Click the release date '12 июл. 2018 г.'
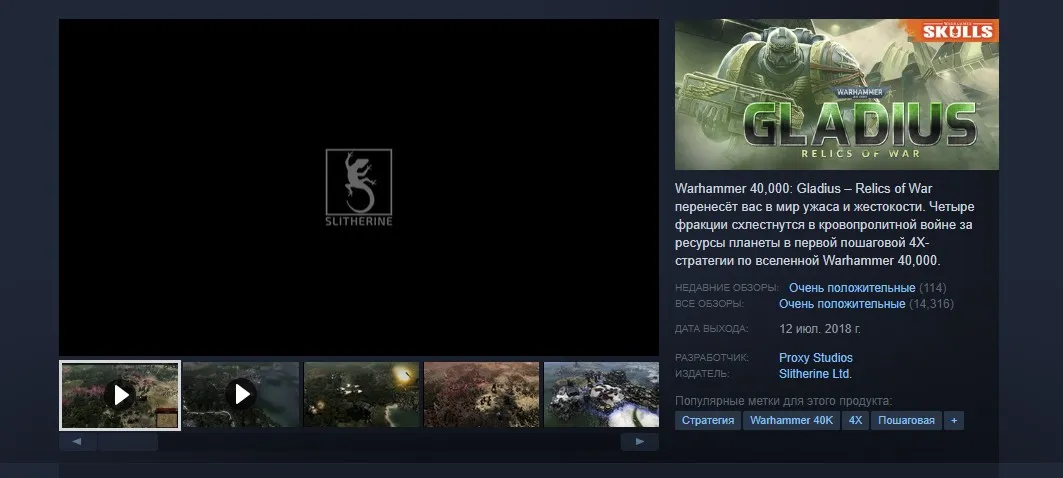Image resolution: width=1063 pixels, height=478 pixels. click(x=820, y=329)
